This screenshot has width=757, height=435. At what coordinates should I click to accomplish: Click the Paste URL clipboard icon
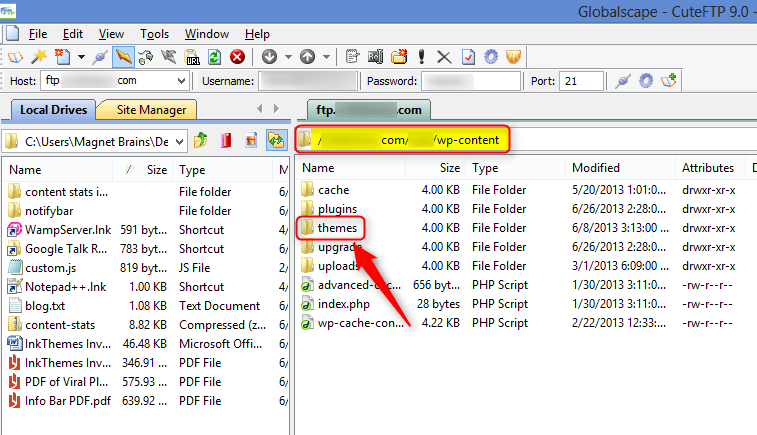(x=192, y=57)
